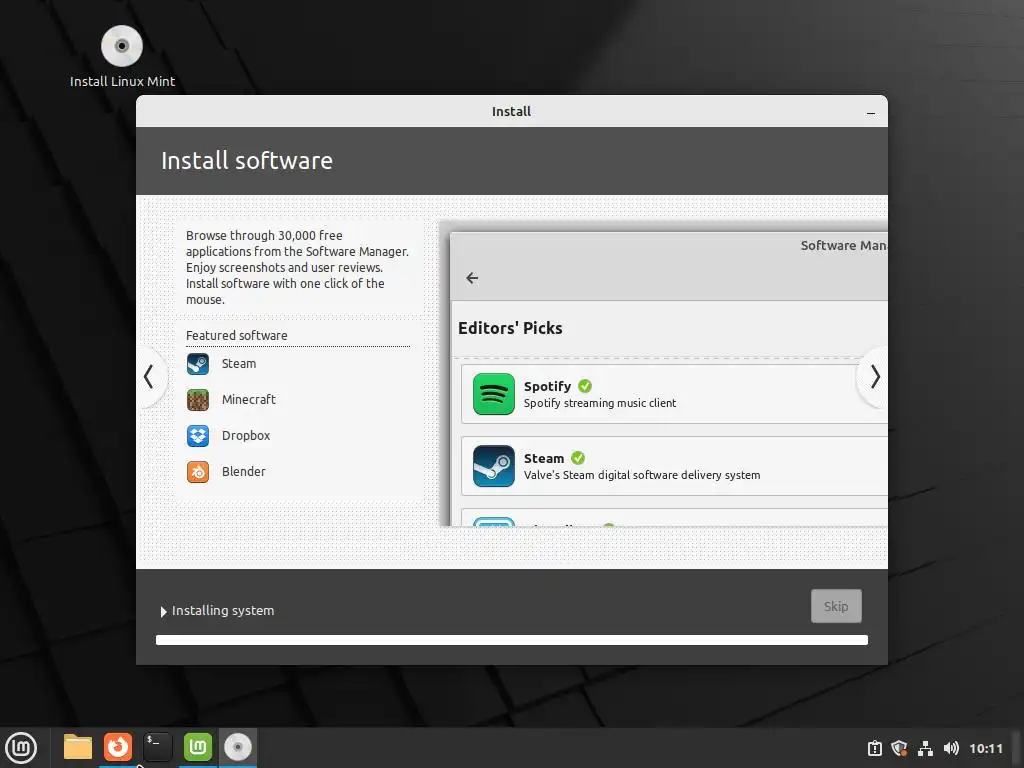Click the Dropbox label in Featured software
This screenshot has width=1024, height=768.
tap(246, 436)
